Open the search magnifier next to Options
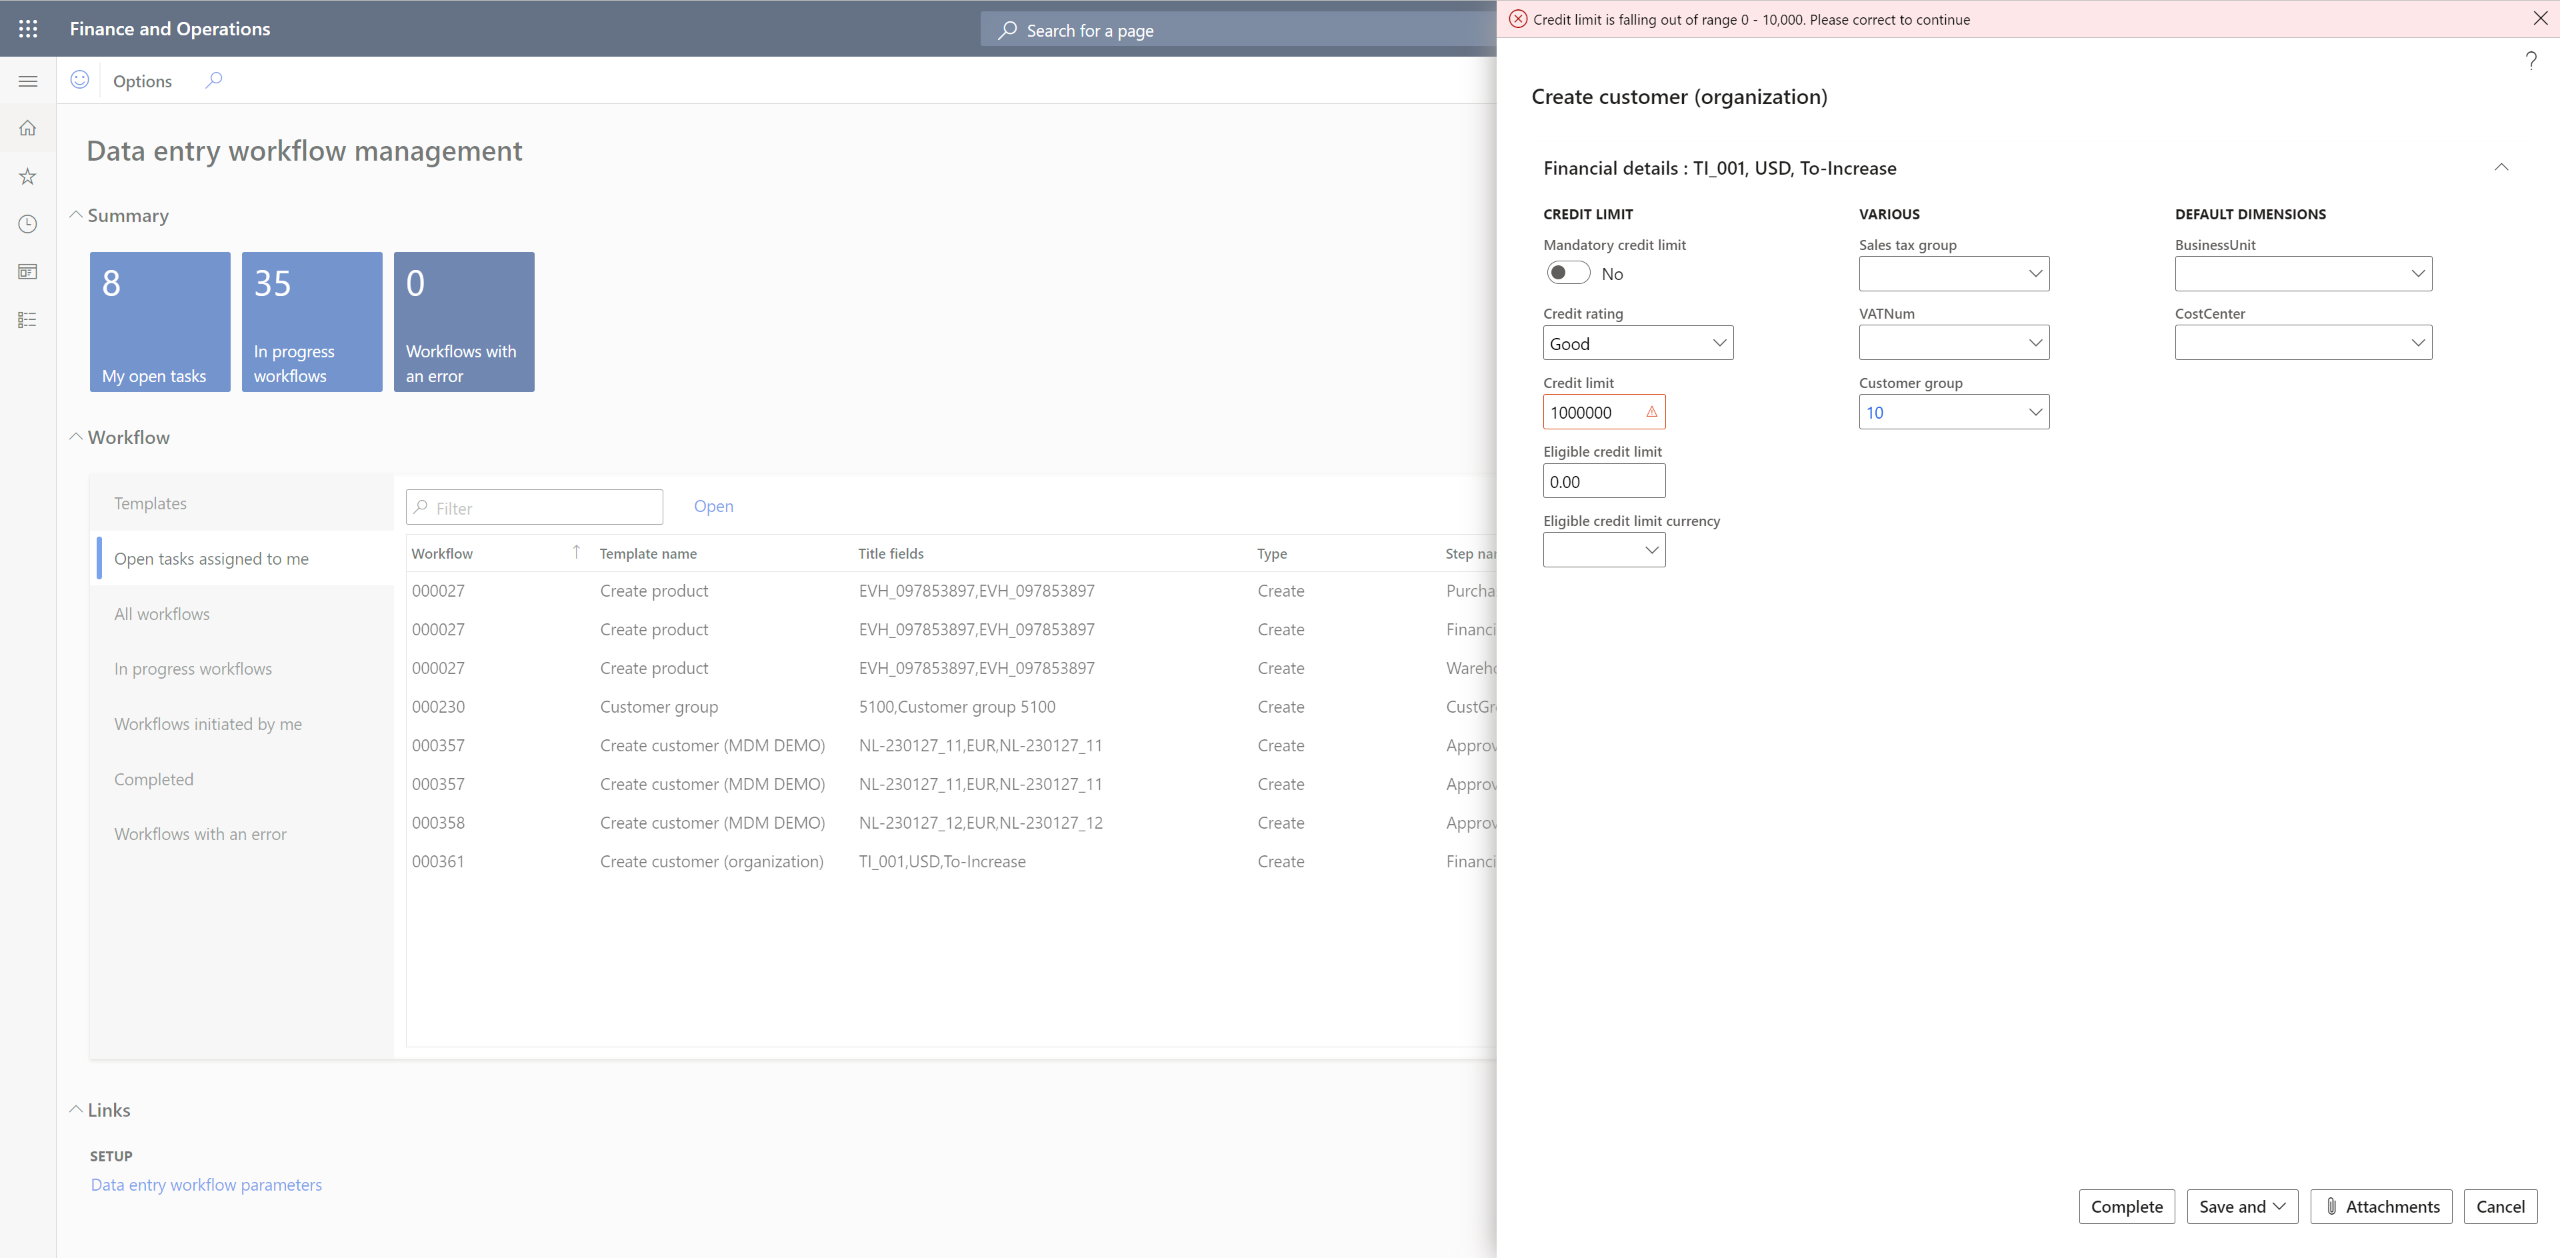 tap(213, 80)
